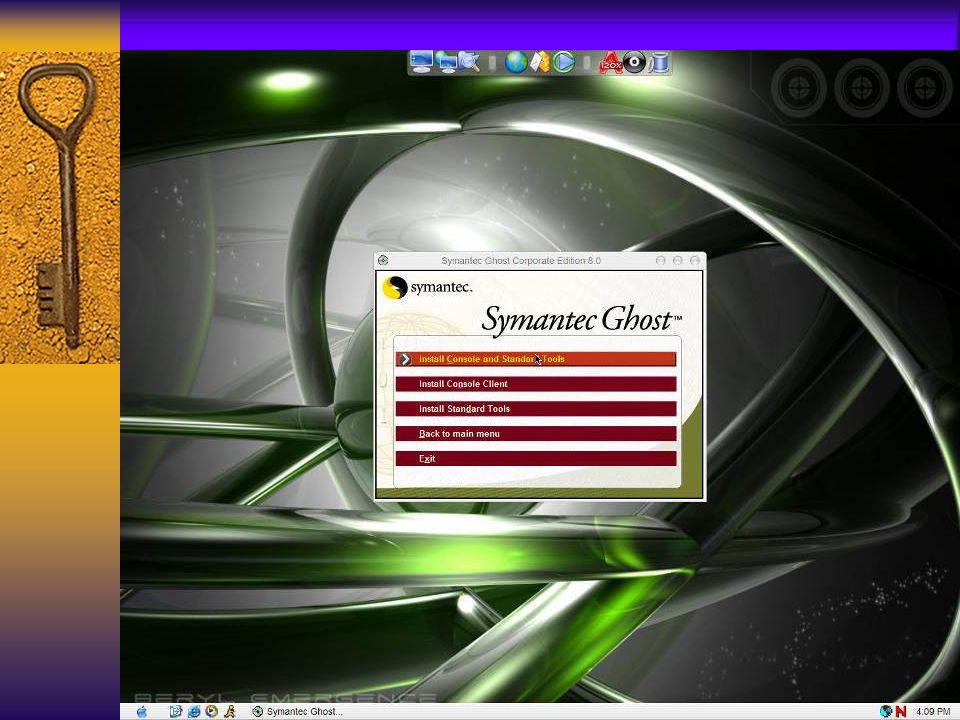Click the globe icon in system tray
Image resolution: width=960 pixels, height=720 pixels.
tap(885, 711)
